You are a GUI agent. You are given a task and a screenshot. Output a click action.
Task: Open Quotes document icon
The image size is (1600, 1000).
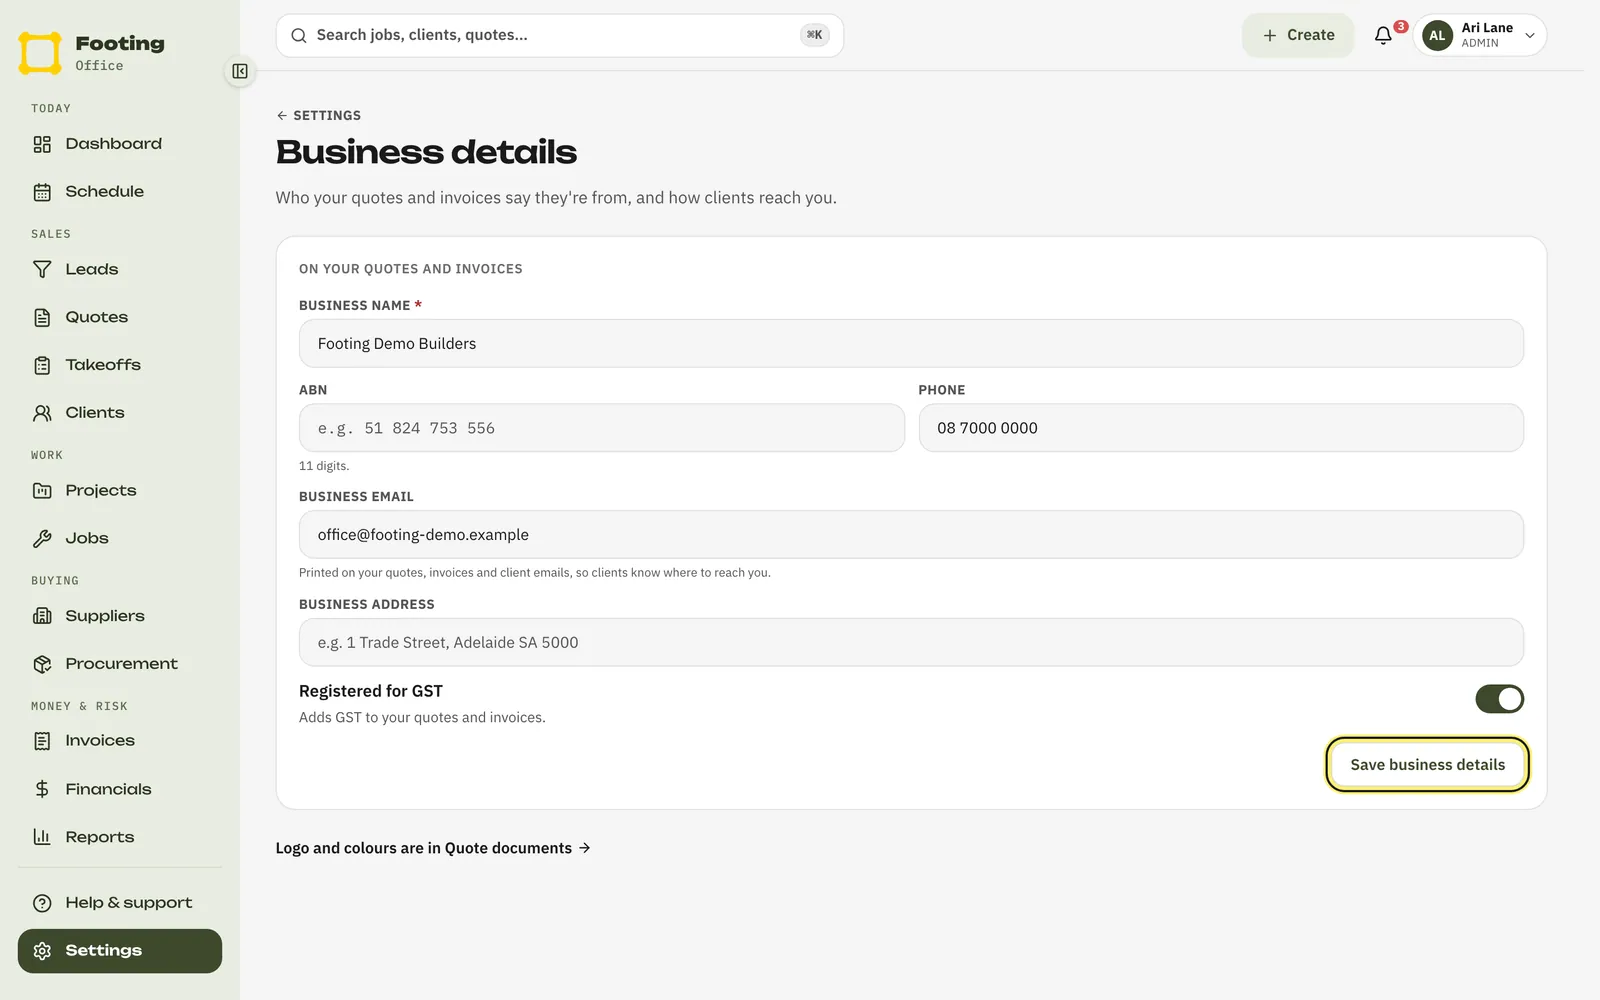pos(42,318)
